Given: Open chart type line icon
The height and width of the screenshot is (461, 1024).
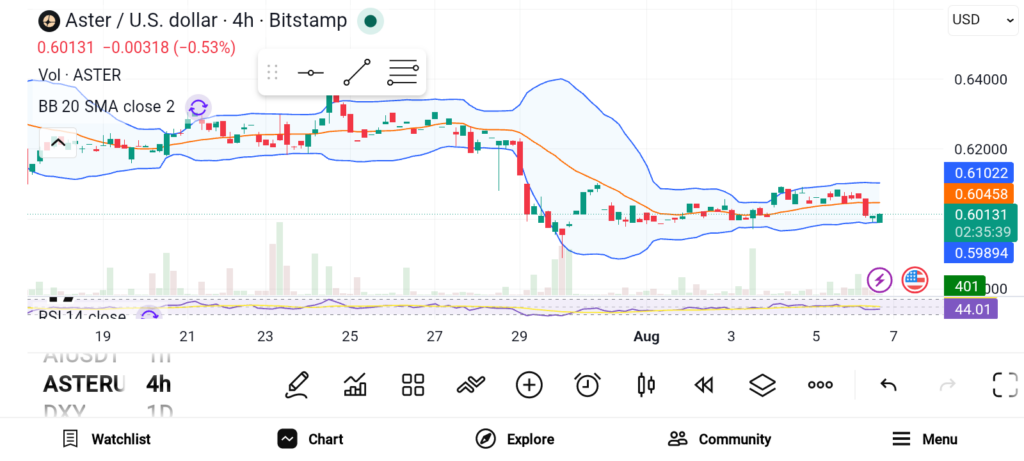Looking at the screenshot, I should 471,385.
